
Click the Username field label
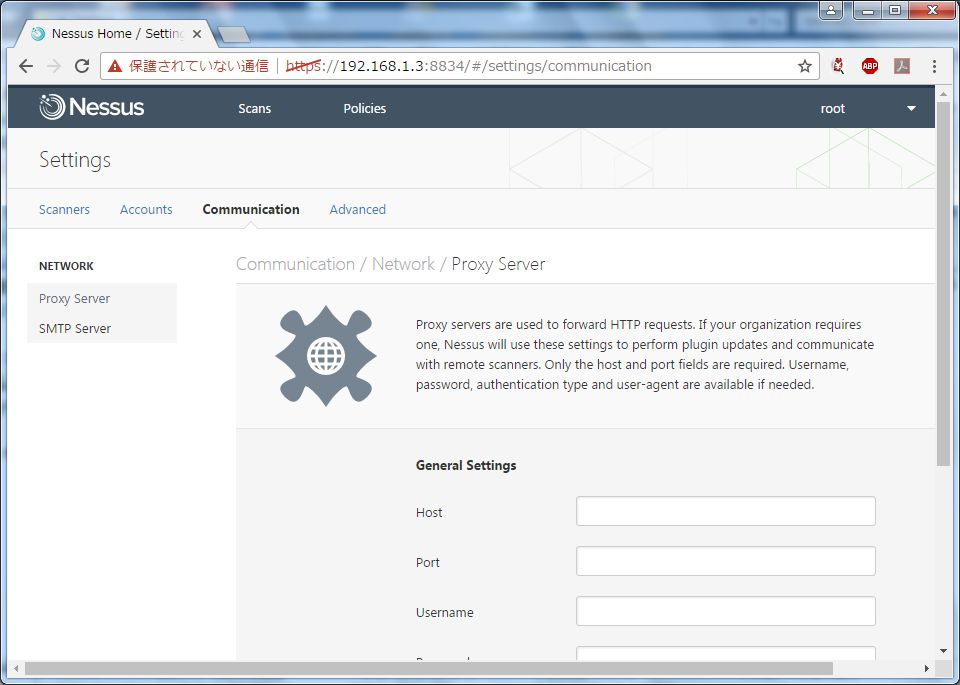click(444, 612)
